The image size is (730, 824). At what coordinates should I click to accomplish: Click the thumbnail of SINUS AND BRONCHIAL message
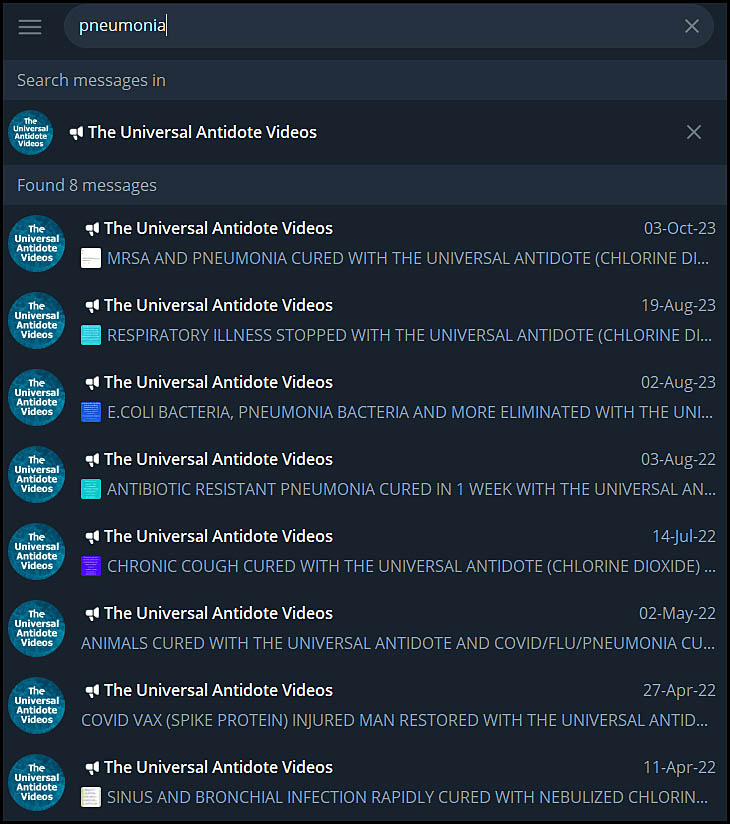[91, 797]
